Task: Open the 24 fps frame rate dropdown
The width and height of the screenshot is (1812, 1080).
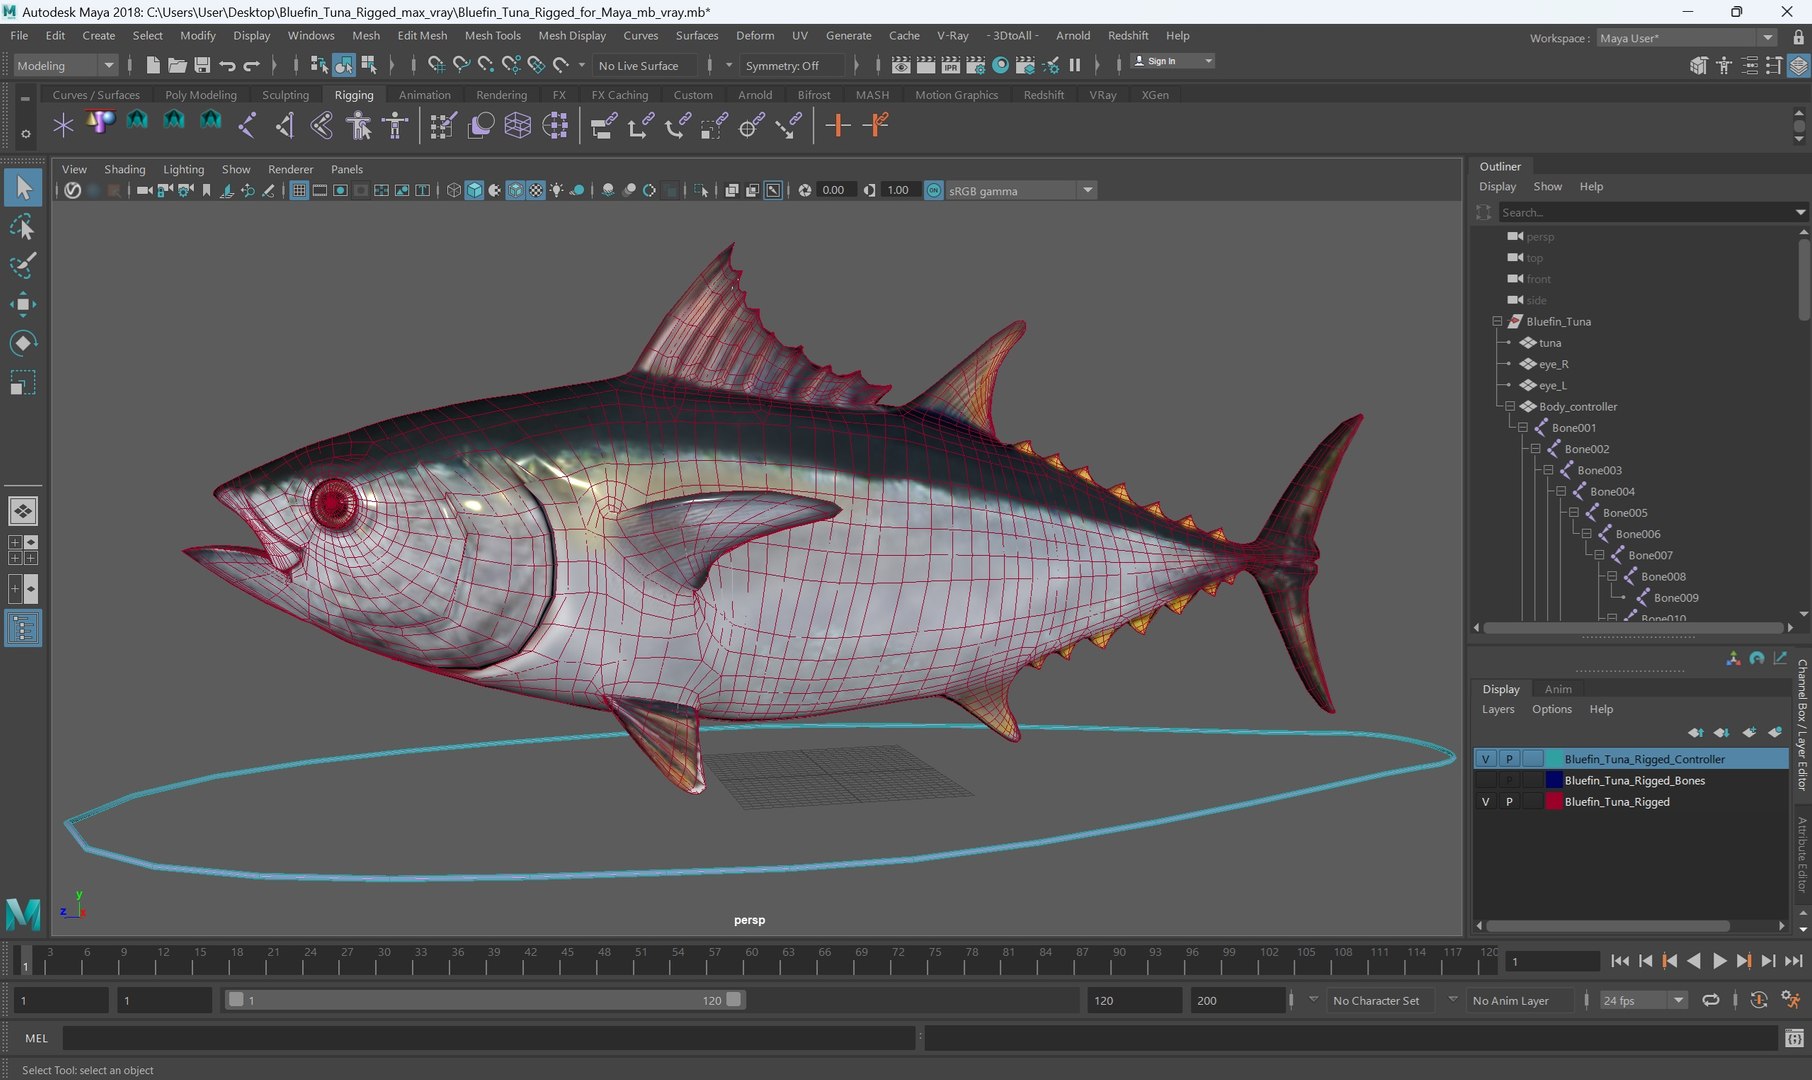Action: (1643, 1000)
